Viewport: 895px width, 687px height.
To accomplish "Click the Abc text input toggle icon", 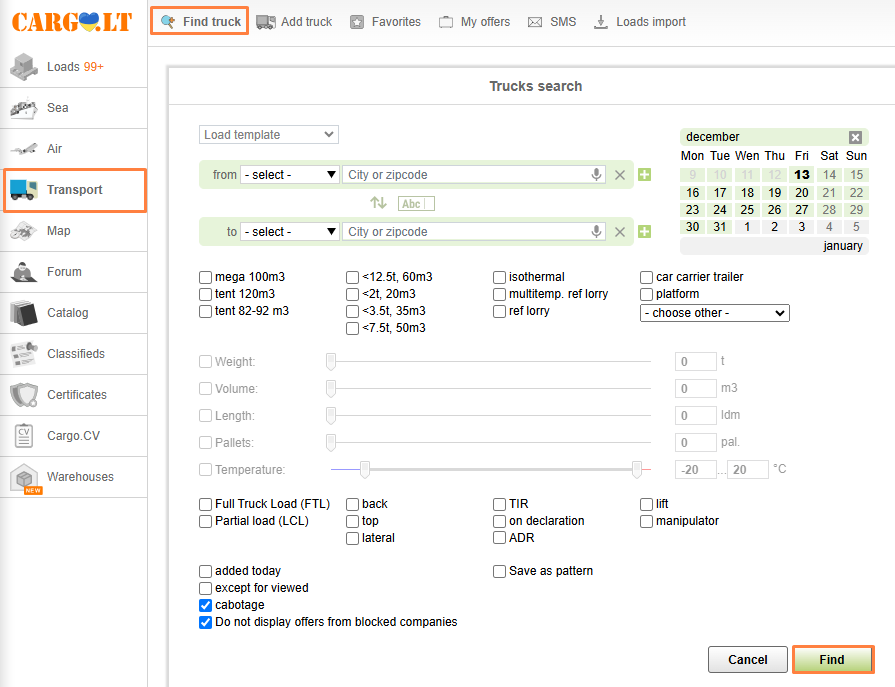I will point(416,203).
